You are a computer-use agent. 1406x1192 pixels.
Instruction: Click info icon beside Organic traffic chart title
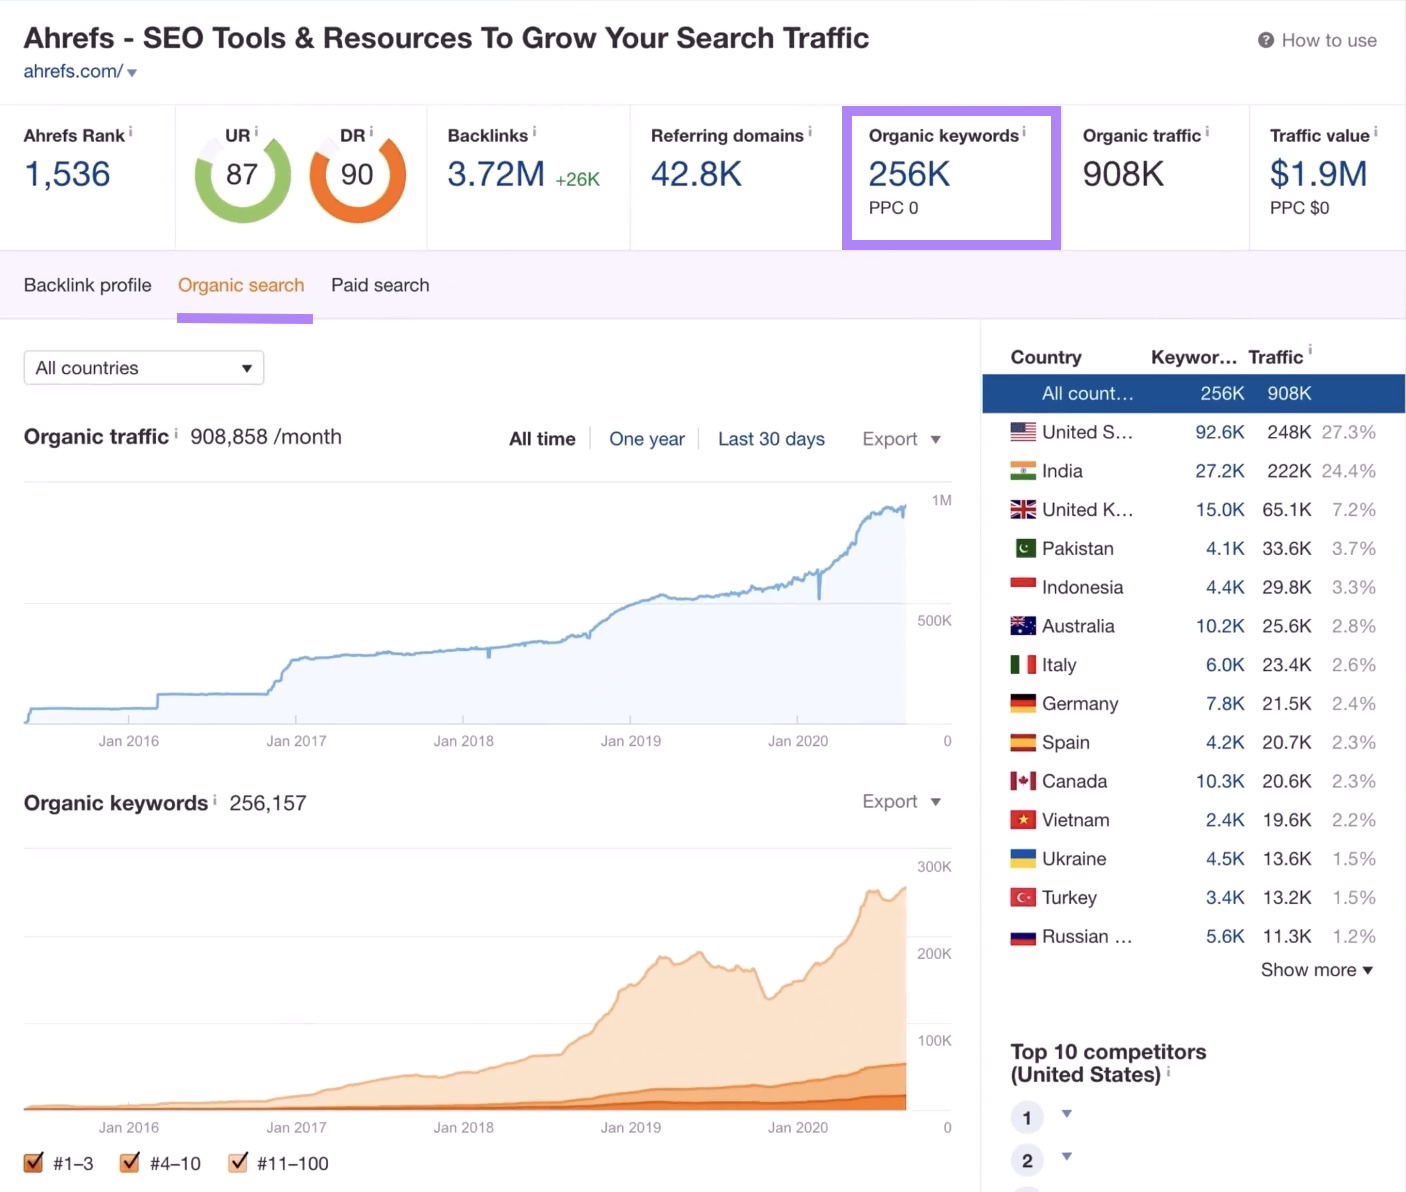click(176, 433)
